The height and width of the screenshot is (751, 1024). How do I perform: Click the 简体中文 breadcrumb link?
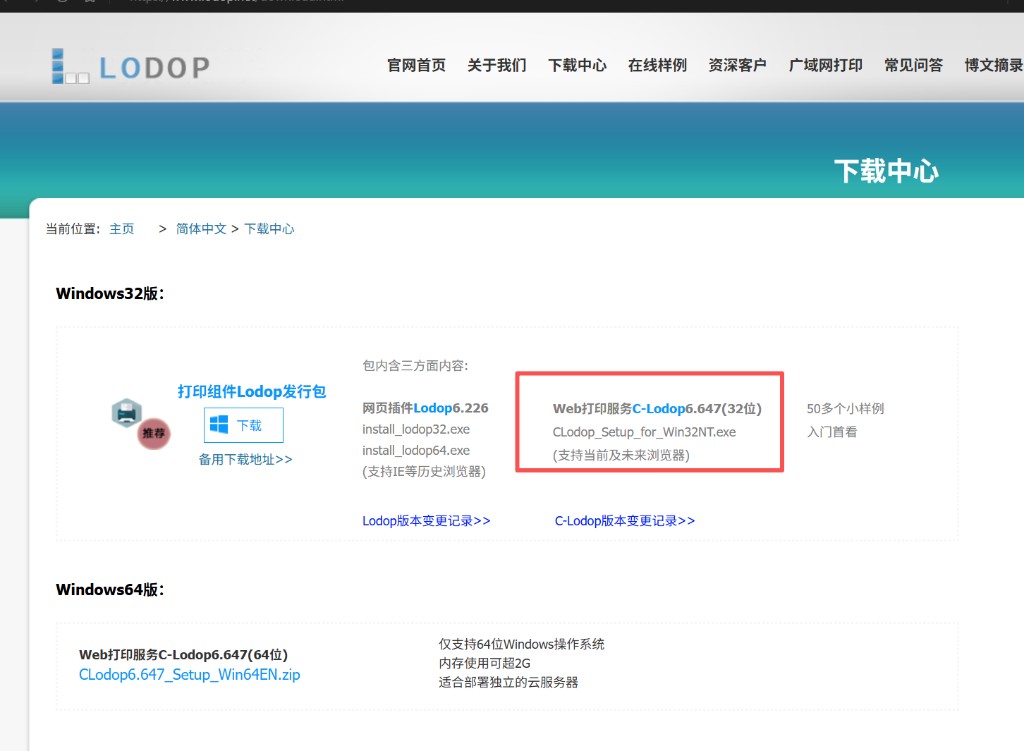point(201,229)
